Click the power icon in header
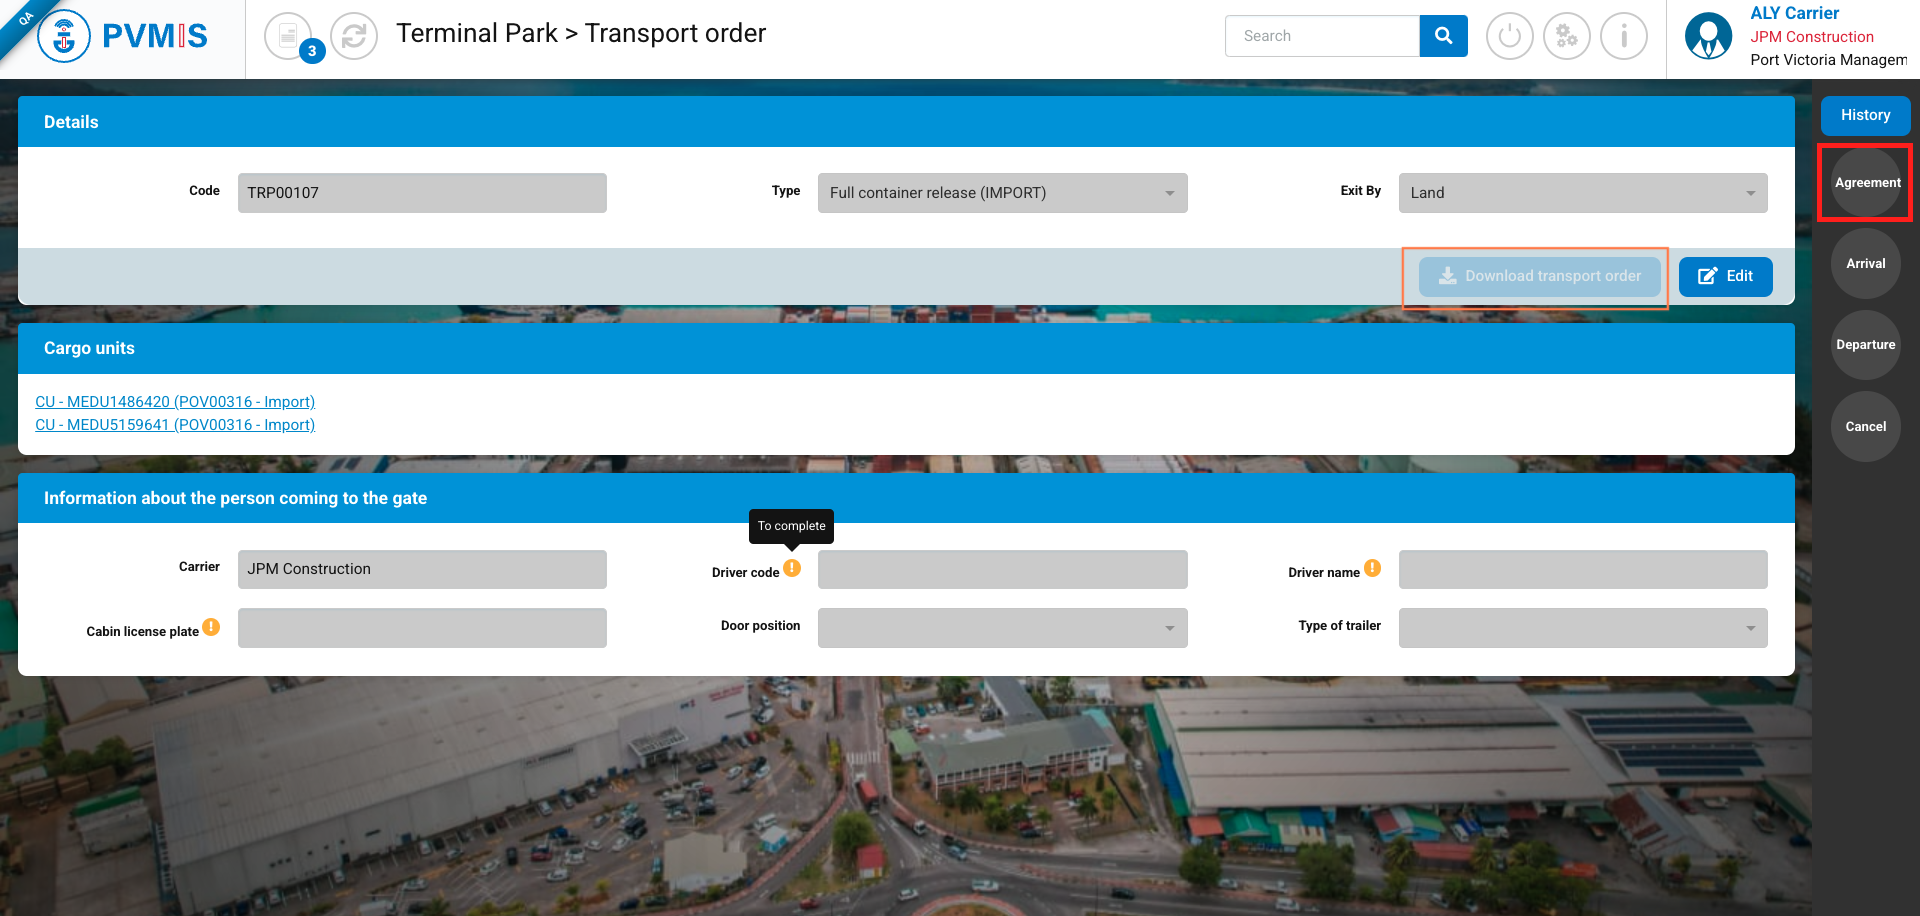The width and height of the screenshot is (1920, 916). (x=1509, y=37)
